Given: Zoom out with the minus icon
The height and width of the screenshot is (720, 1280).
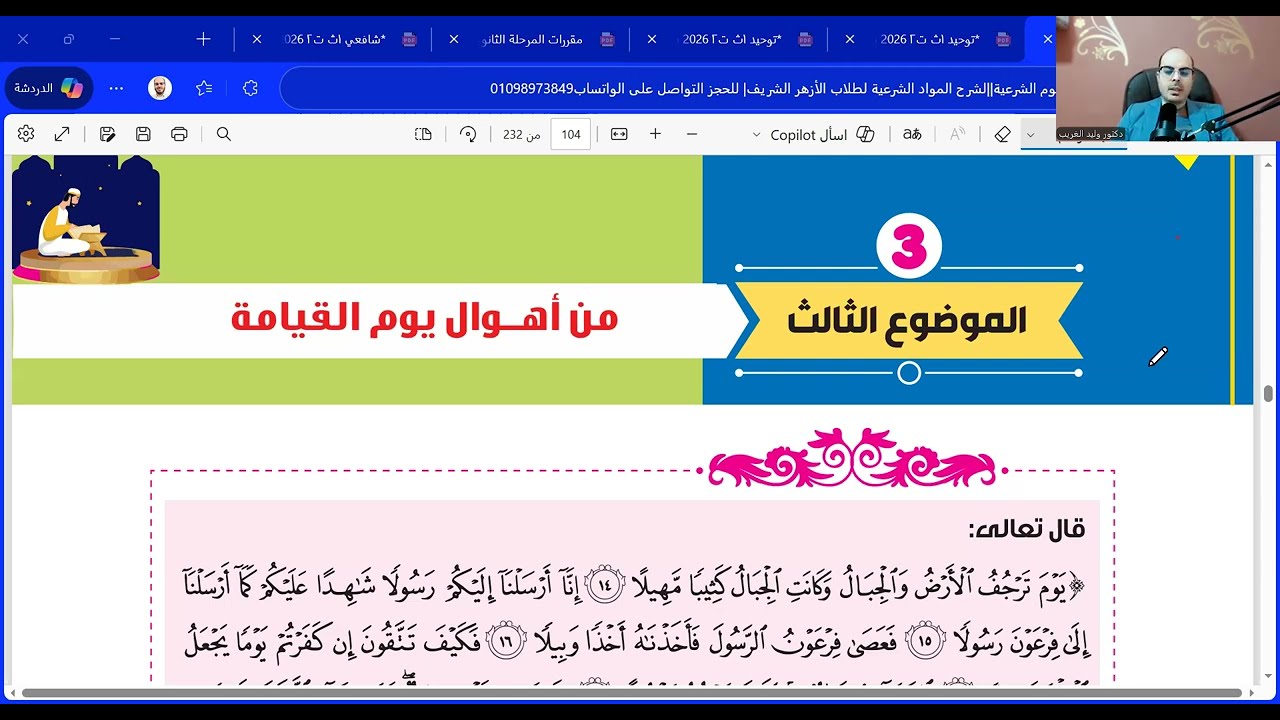Looking at the screenshot, I should (691, 134).
